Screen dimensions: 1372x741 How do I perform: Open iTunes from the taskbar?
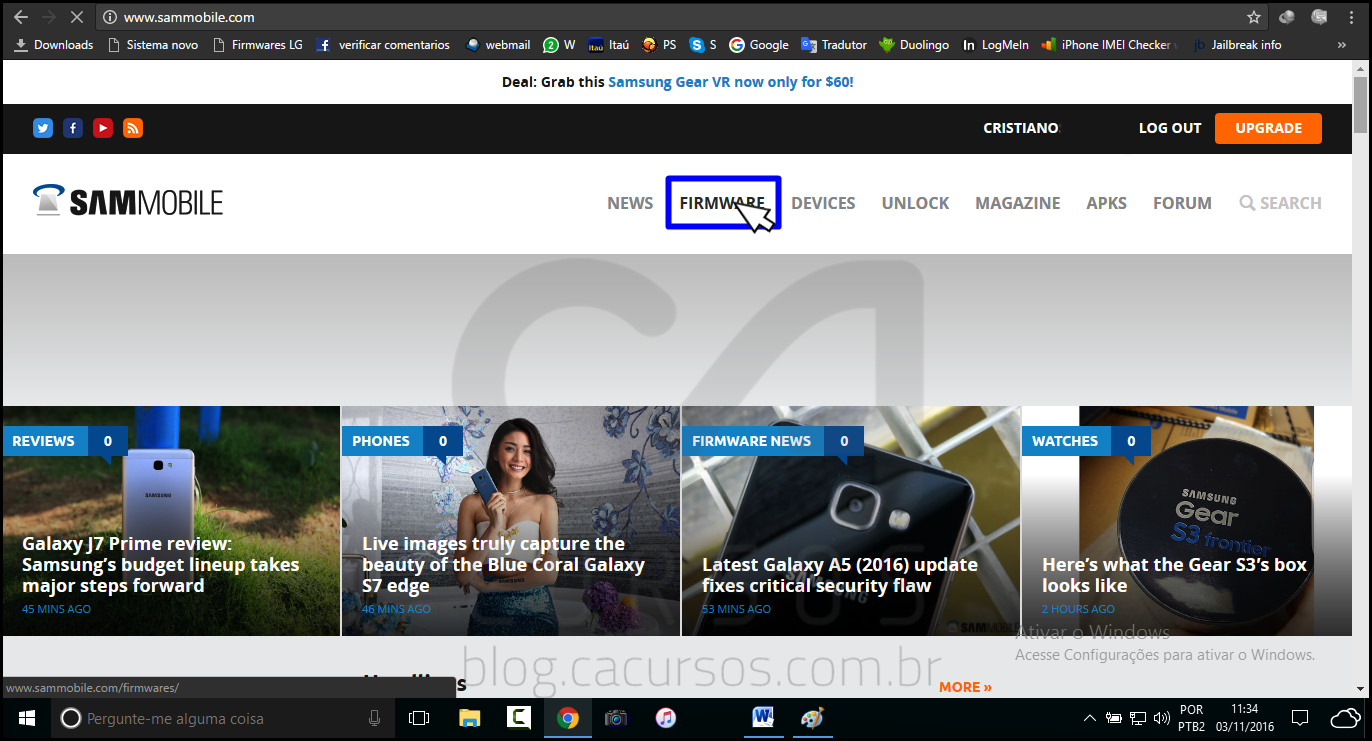coord(665,718)
